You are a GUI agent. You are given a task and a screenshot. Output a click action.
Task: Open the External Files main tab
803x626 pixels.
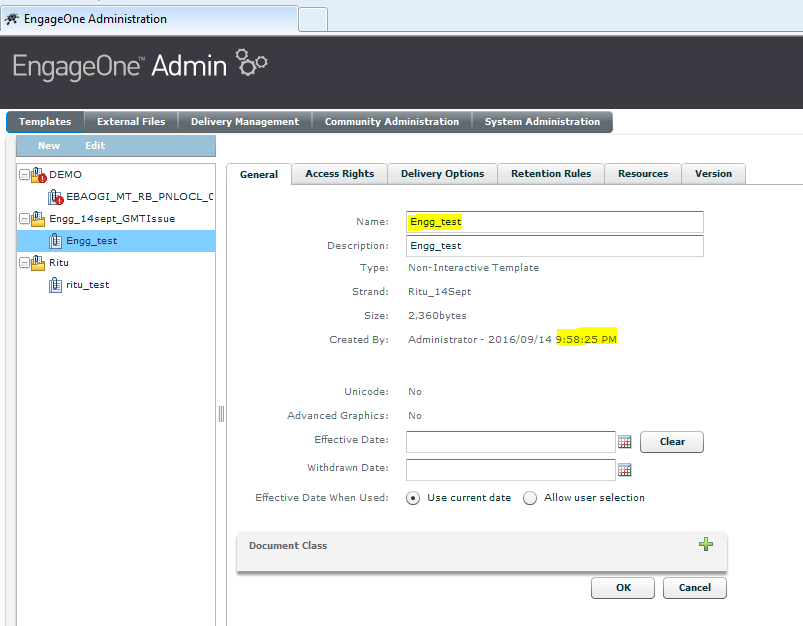click(131, 122)
